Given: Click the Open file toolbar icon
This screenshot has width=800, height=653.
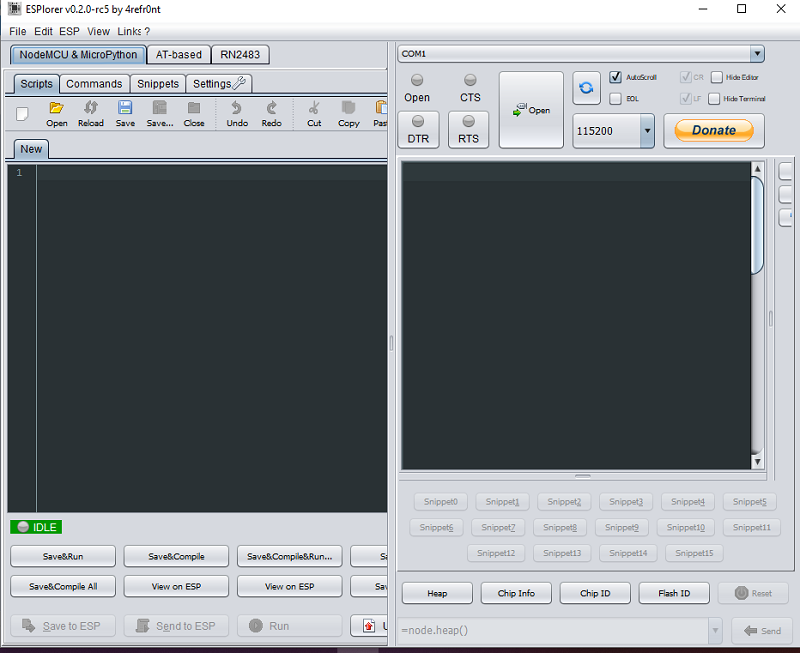Looking at the screenshot, I should pyautogui.click(x=57, y=109).
